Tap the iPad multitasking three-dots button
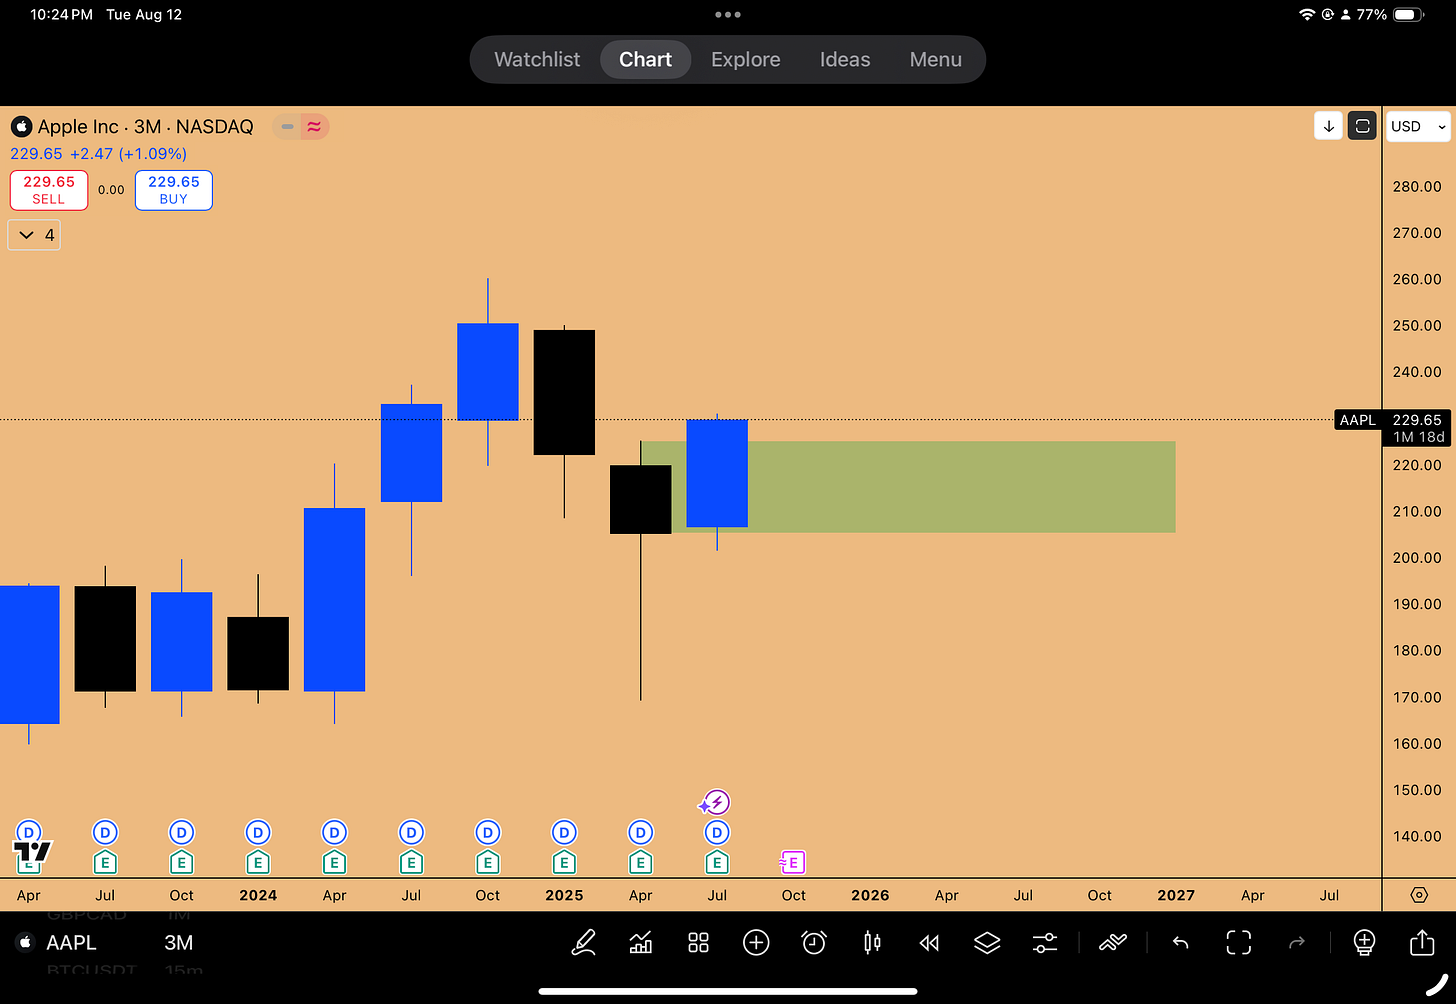Screen dimensions: 1456x1004 [728, 15]
